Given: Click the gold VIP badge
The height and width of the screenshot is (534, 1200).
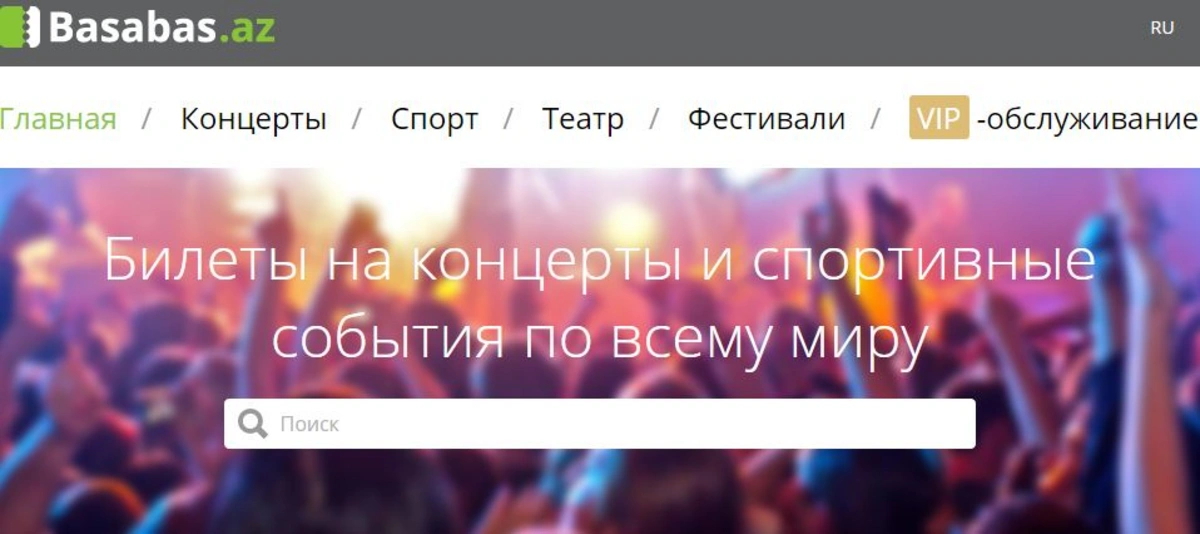Looking at the screenshot, I should coord(939,118).
